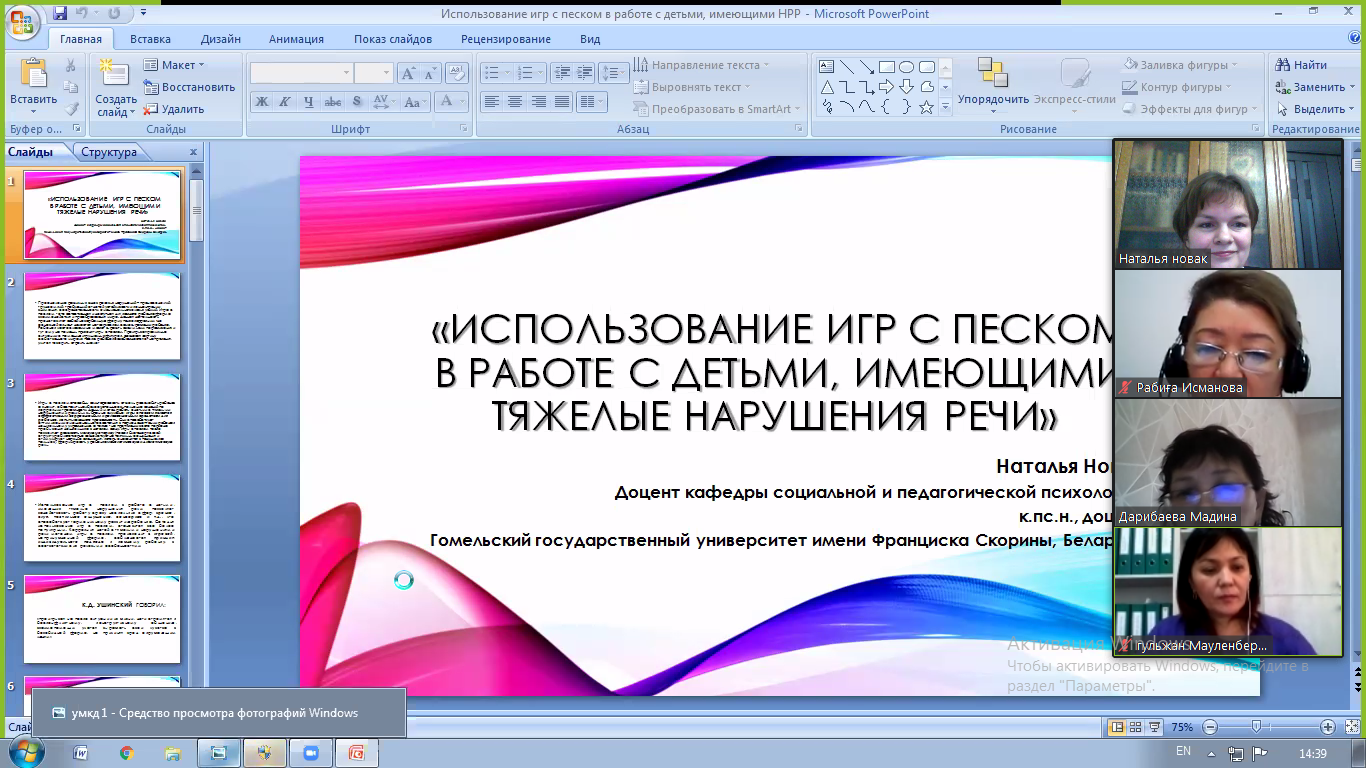
Task: Increase font size with the large A
Action: pyautogui.click(x=408, y=73)
